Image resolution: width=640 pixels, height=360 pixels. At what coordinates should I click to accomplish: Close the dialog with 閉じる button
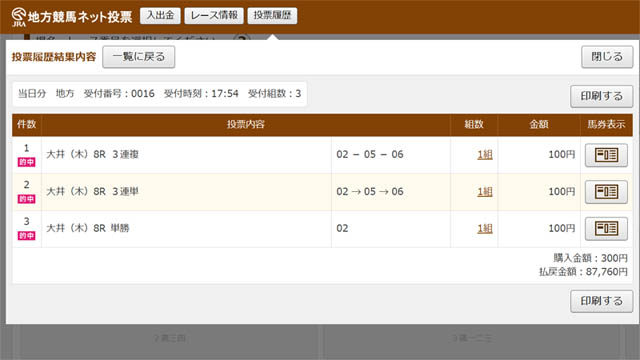(607, 57)
